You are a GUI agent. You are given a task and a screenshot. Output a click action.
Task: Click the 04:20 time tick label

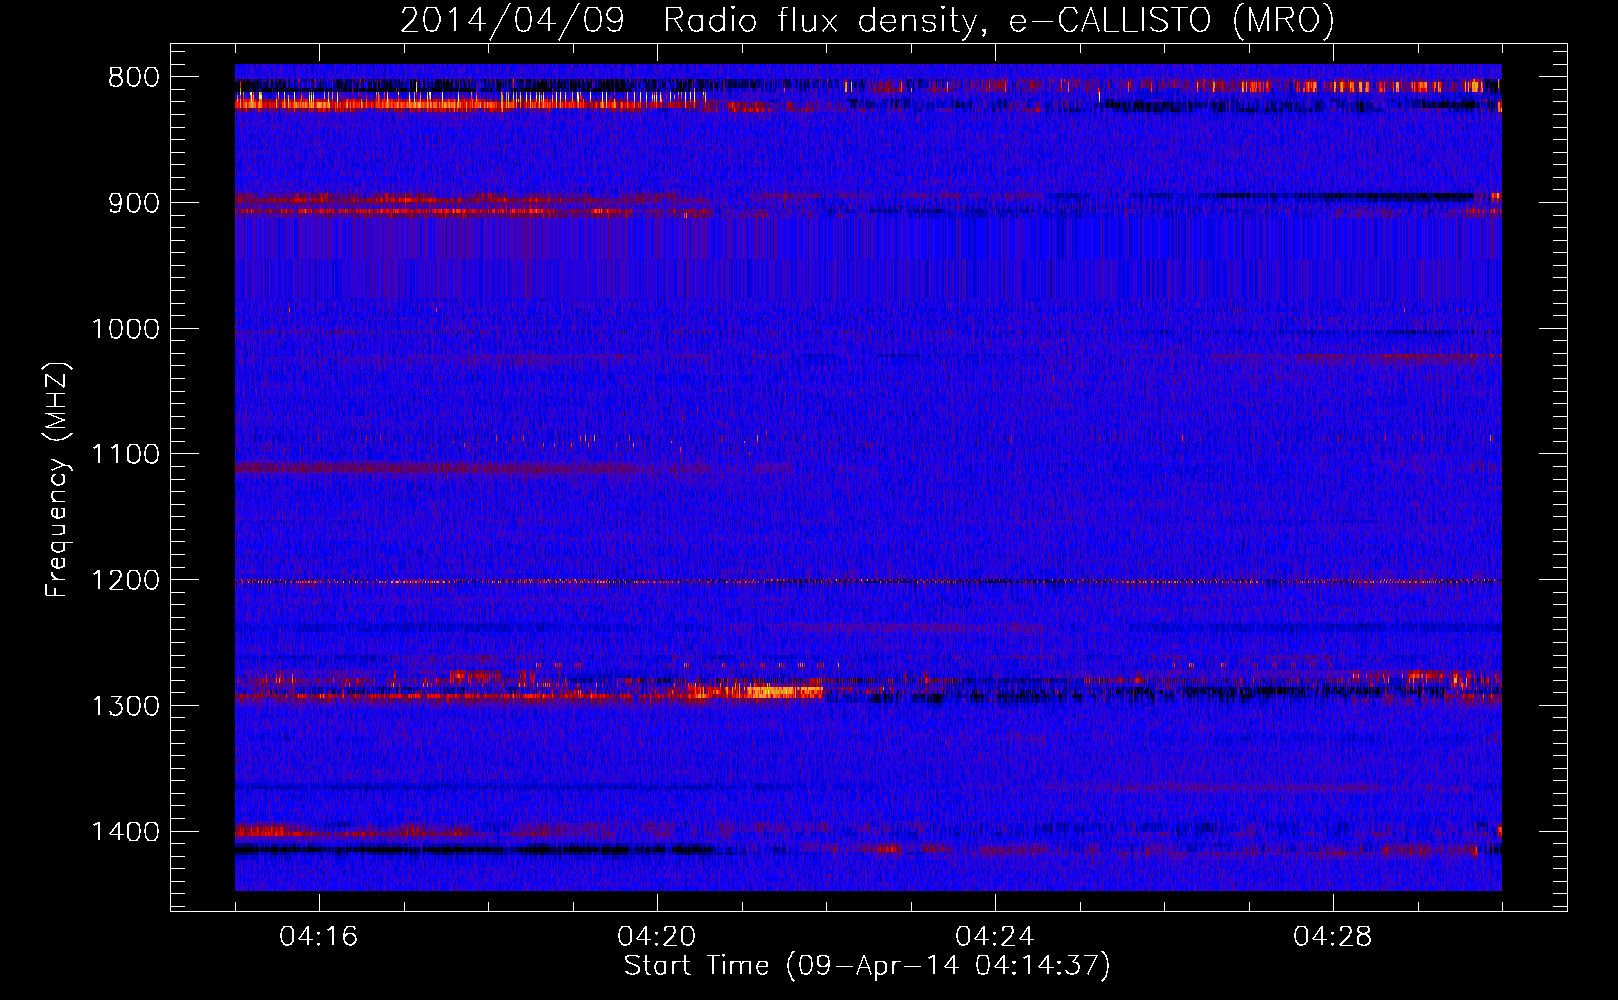click(x=657, y=937)
